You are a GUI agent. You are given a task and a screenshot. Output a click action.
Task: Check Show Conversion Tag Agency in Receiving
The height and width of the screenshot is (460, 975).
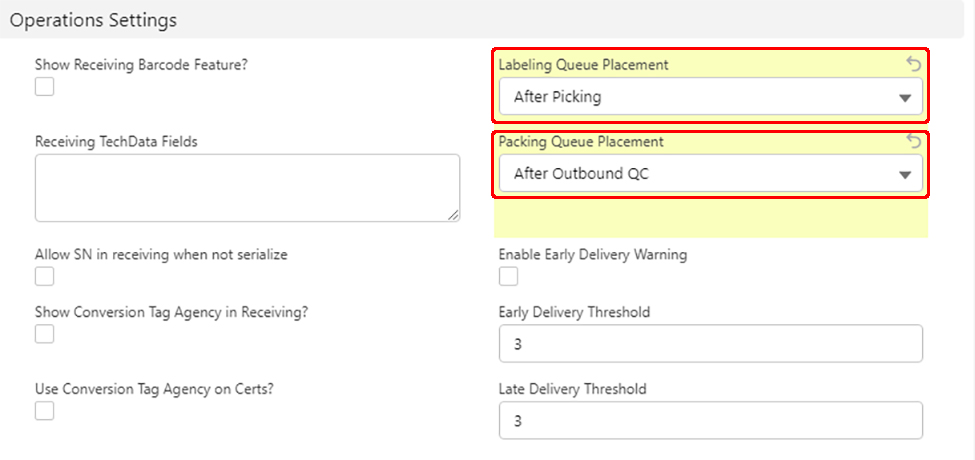click(x=44, y=334)
